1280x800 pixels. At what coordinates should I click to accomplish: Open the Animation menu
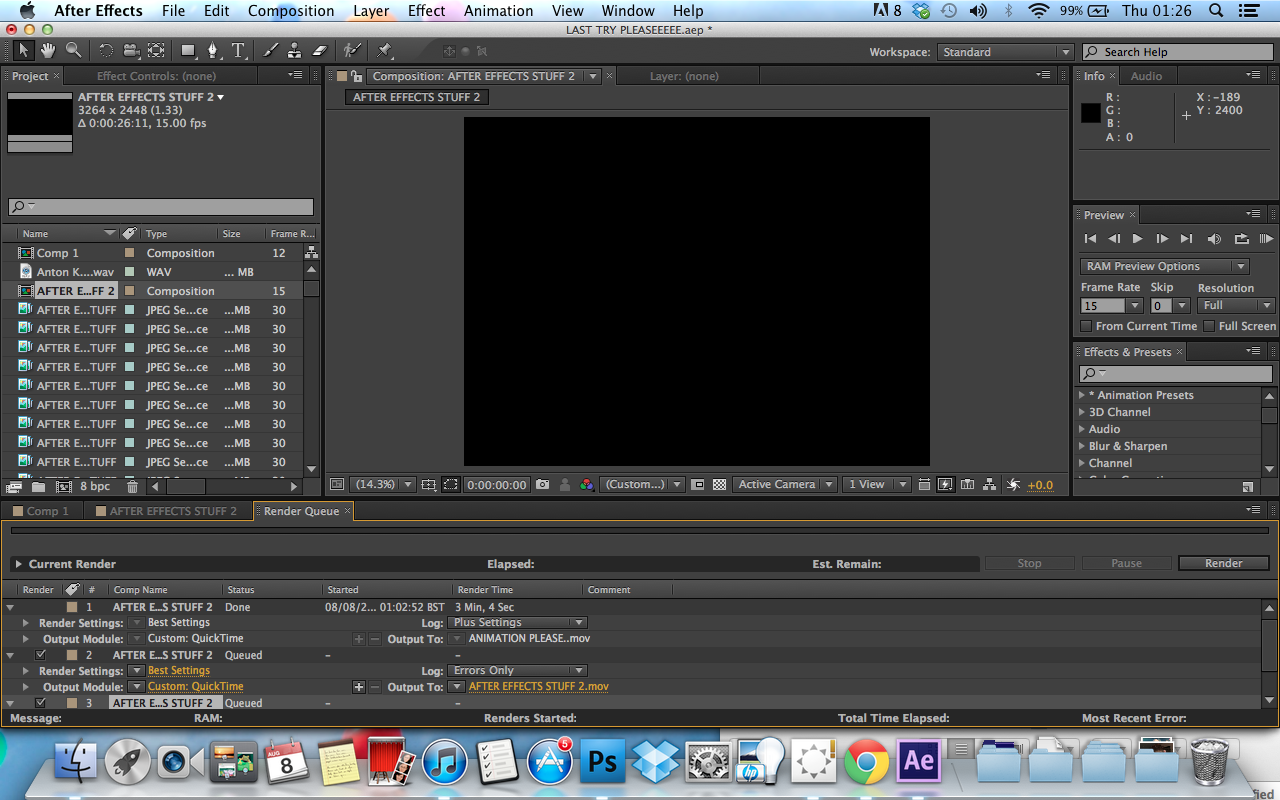click(498, 11)
